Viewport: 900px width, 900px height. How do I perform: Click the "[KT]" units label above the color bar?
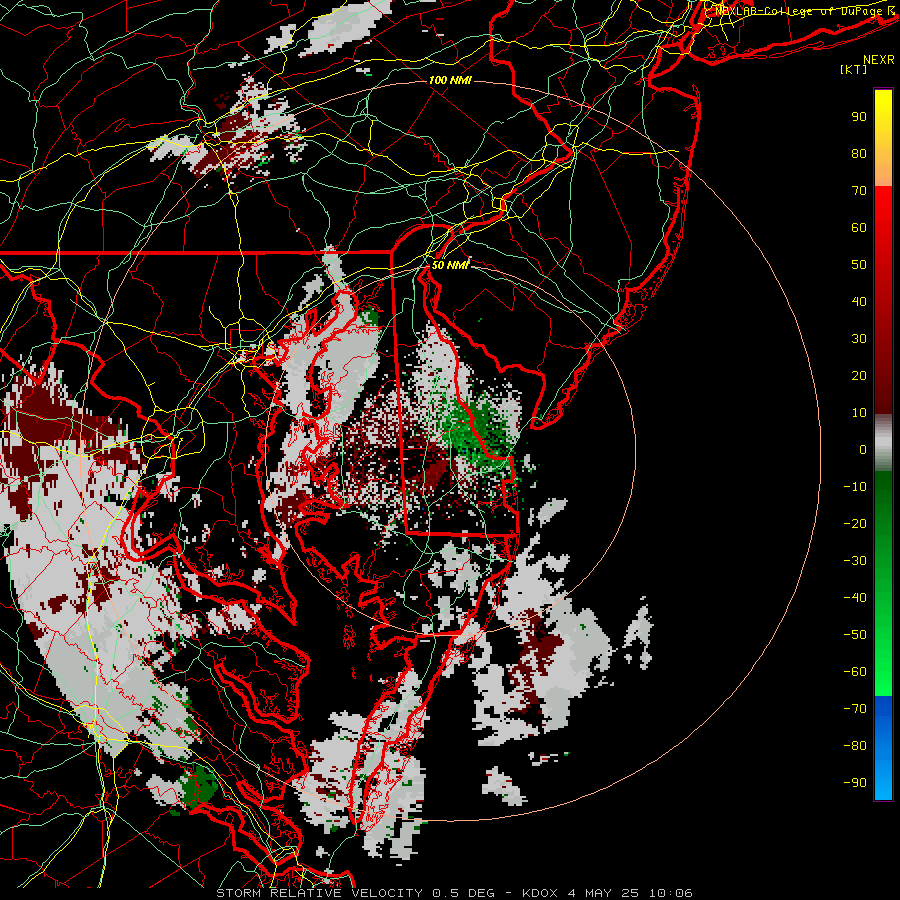pyautogui.click(x=854, y=69)
